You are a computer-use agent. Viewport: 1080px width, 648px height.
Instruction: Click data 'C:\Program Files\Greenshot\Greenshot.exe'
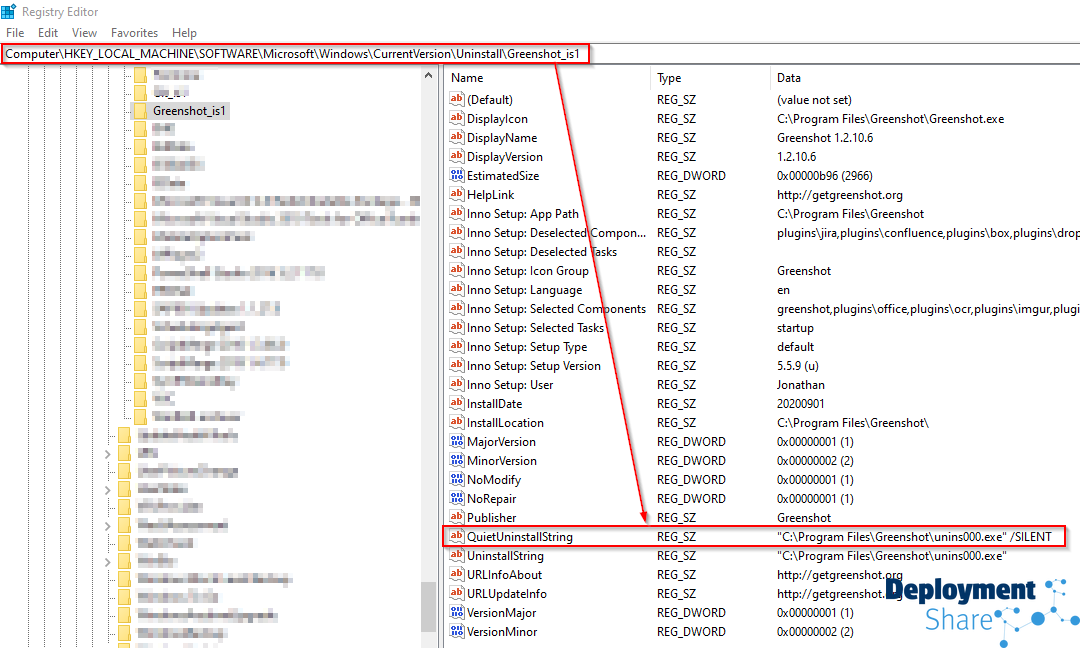[891, 118]
